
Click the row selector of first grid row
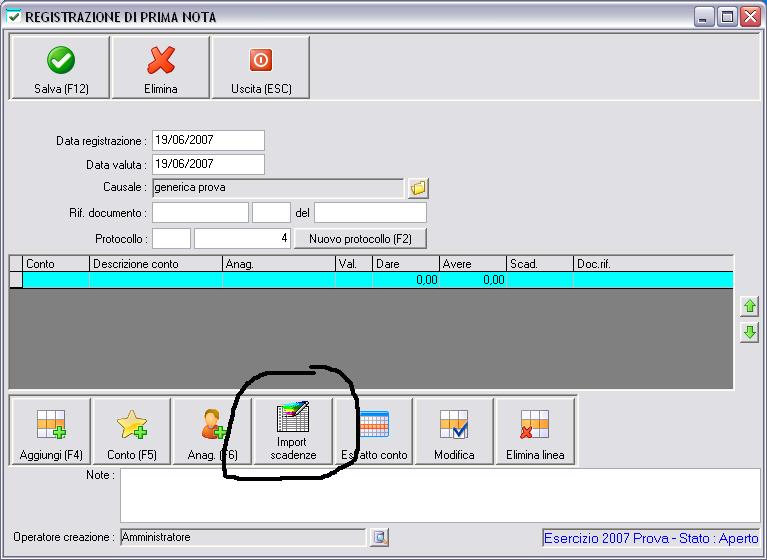pos(16,280)
